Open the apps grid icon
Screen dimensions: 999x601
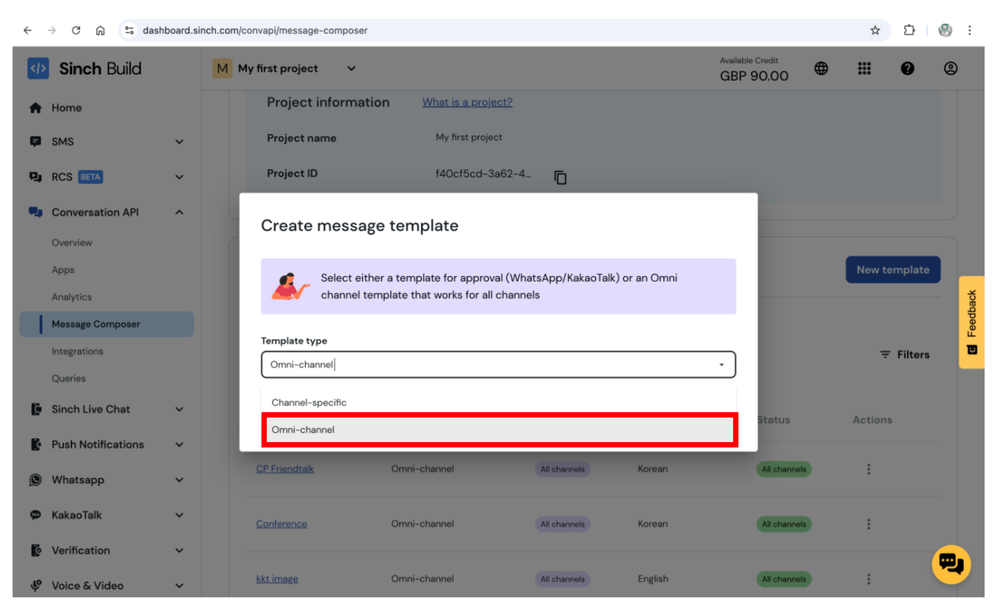[x=864, y=69]
